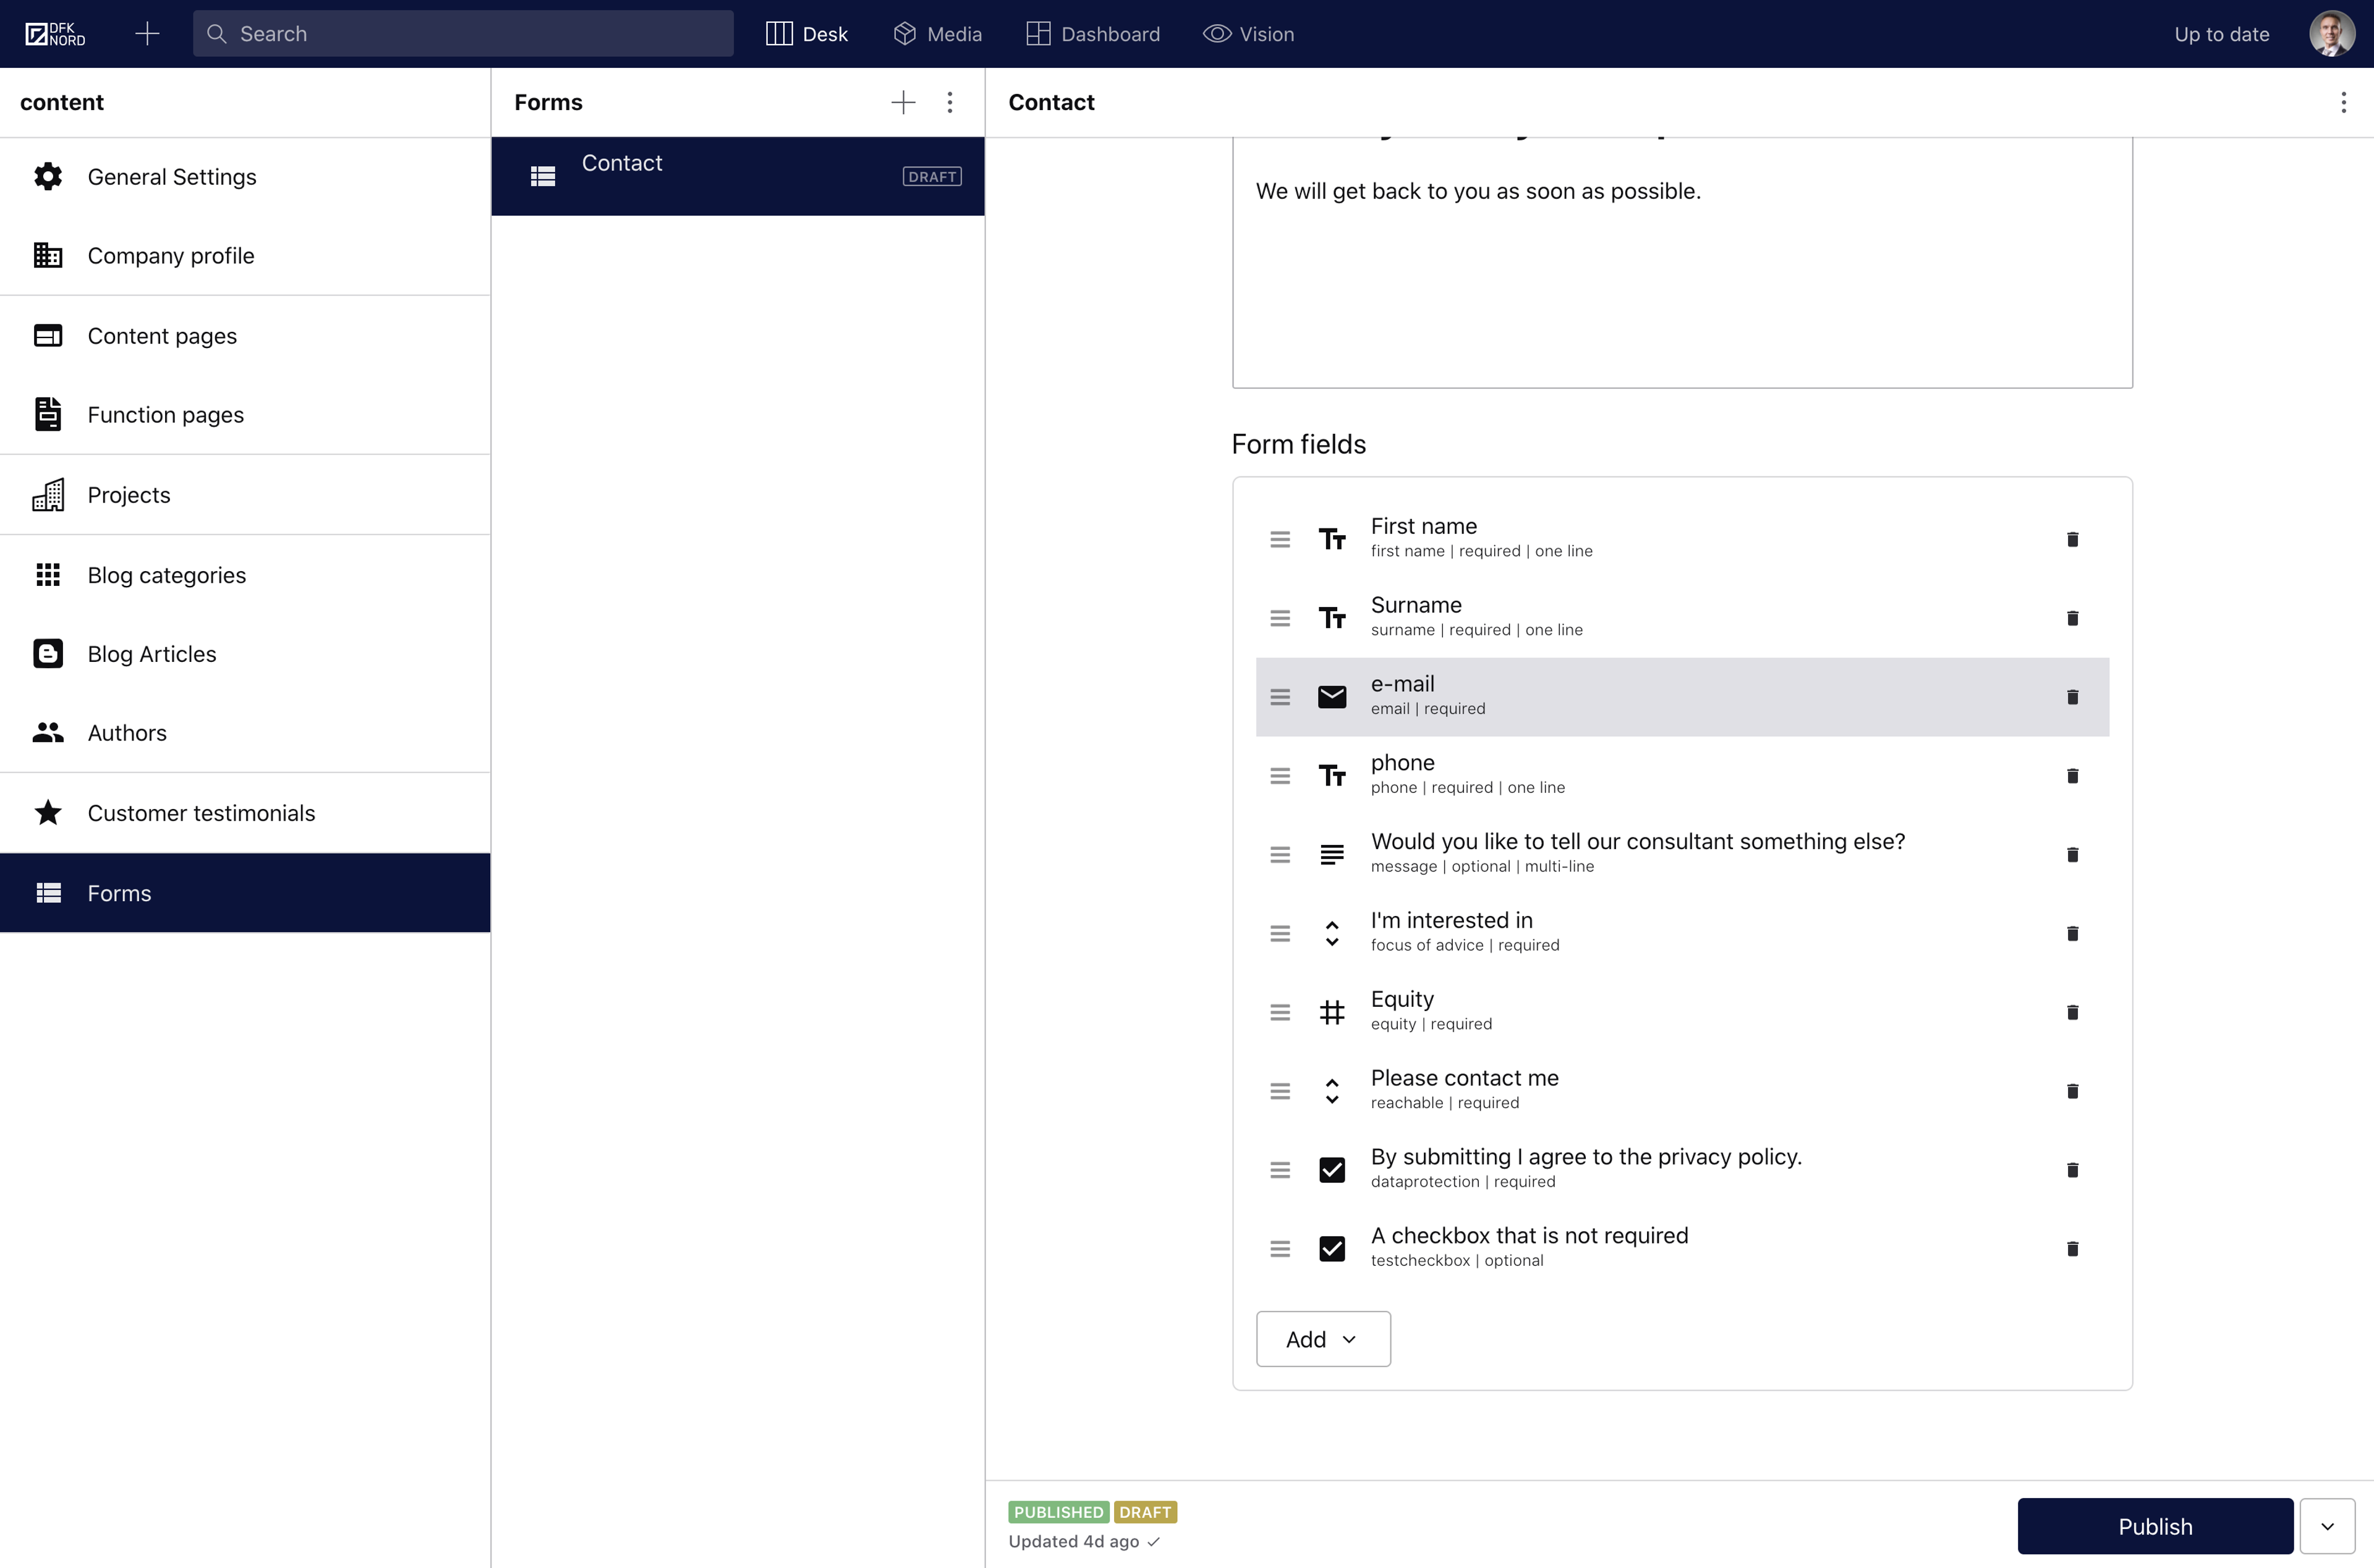The image size is (2374, 1568).
Task: Delete the First name form field
Action: pos(2072,539)
